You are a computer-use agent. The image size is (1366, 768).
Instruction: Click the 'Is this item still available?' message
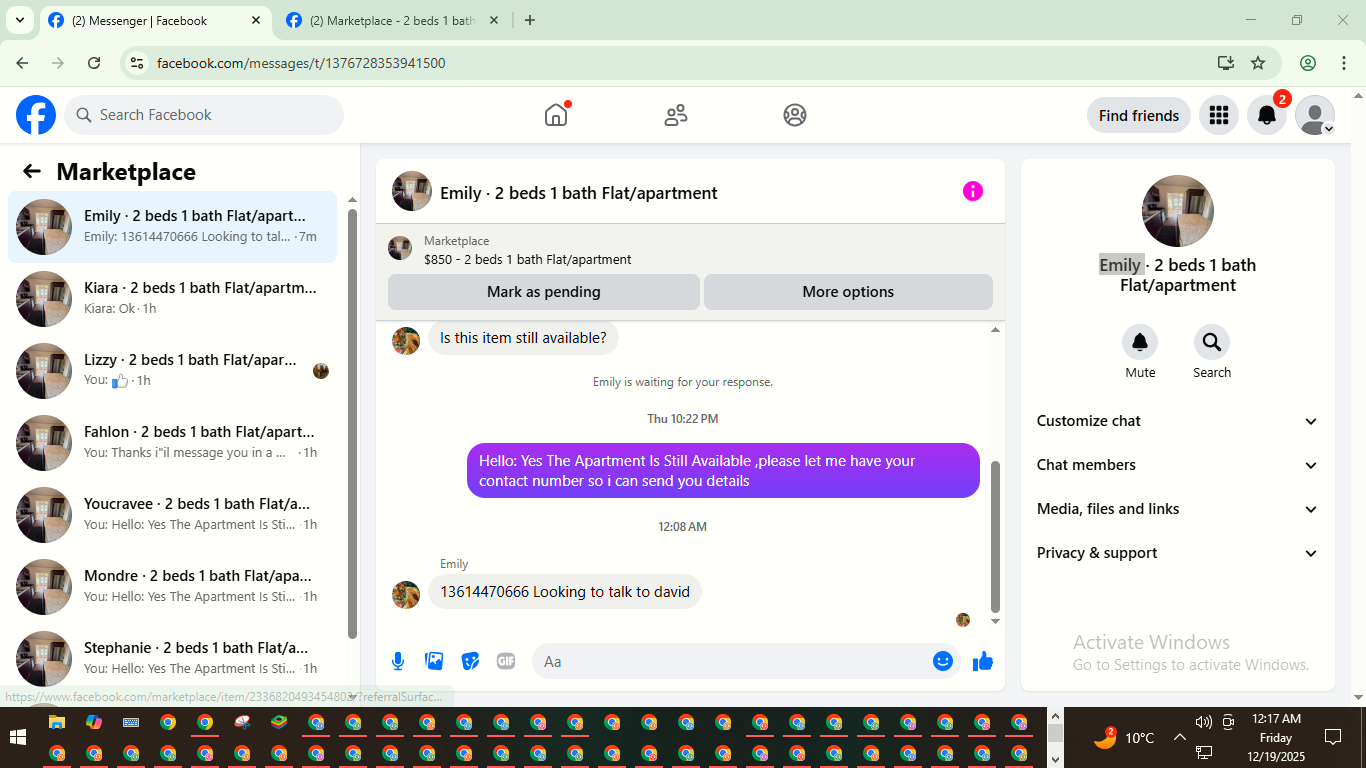pyautogui.click(x=523, y=338)
